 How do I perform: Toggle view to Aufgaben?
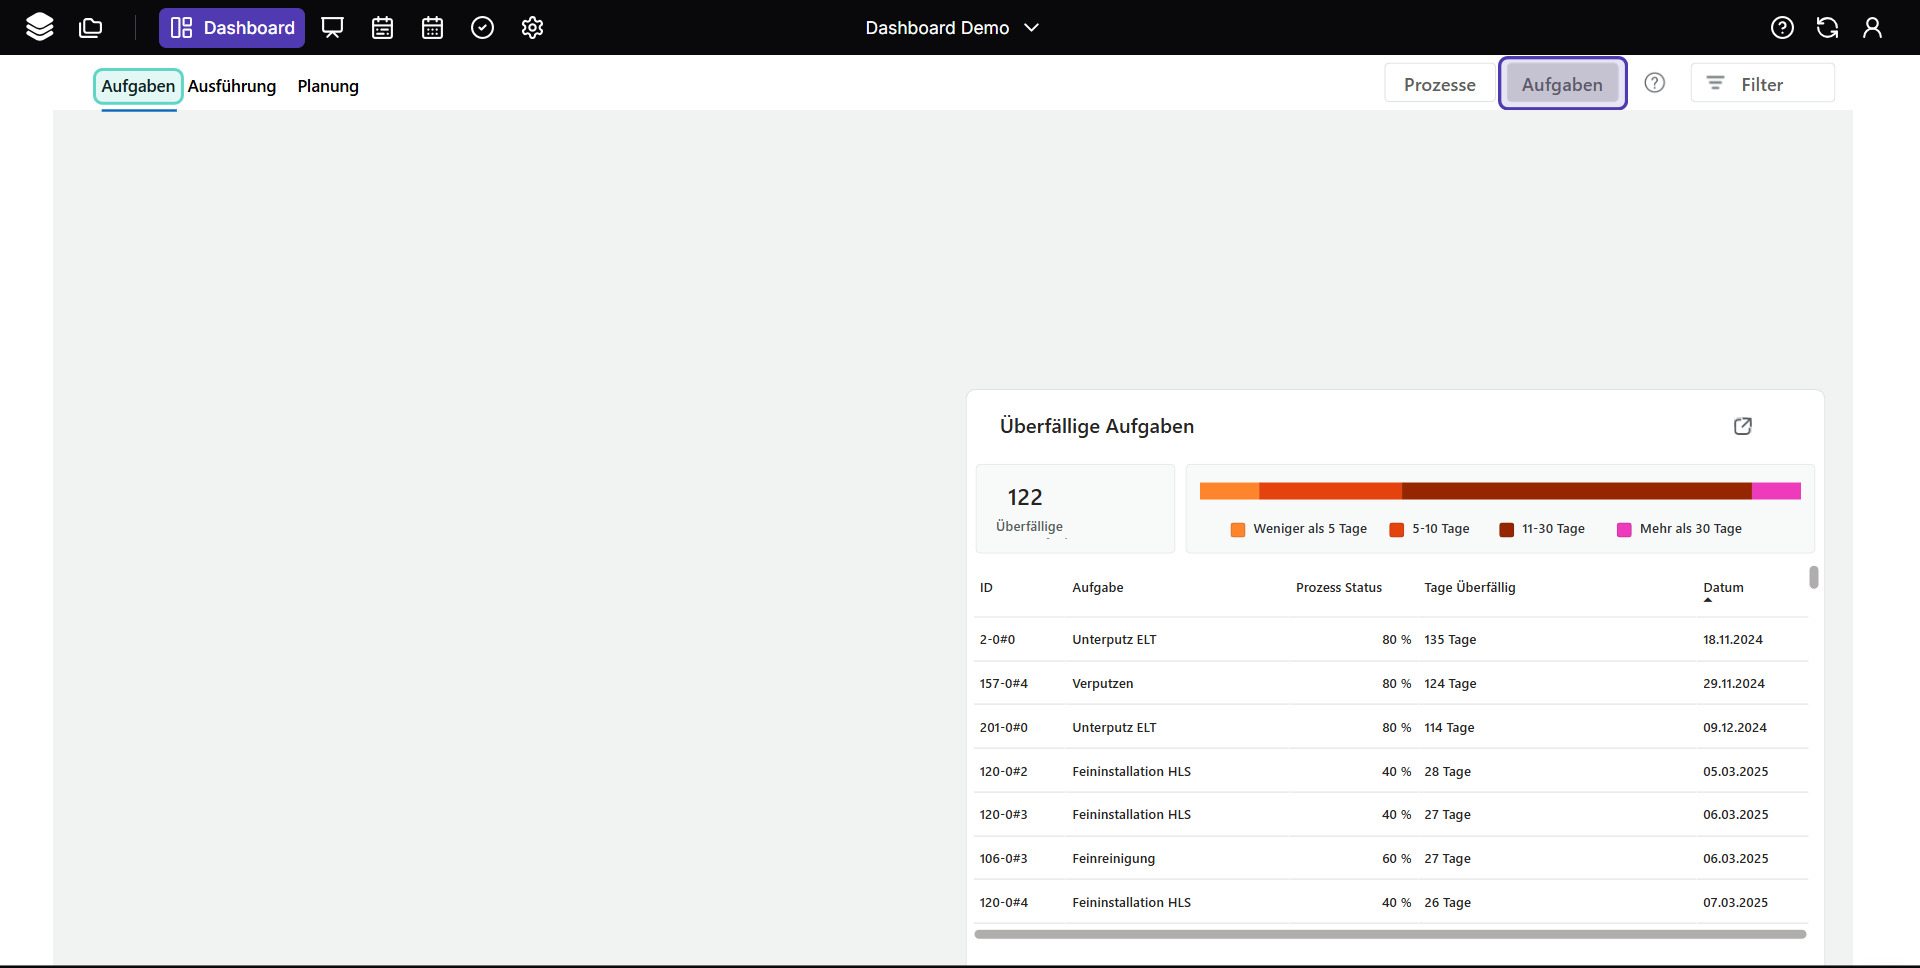point(1562,84)
